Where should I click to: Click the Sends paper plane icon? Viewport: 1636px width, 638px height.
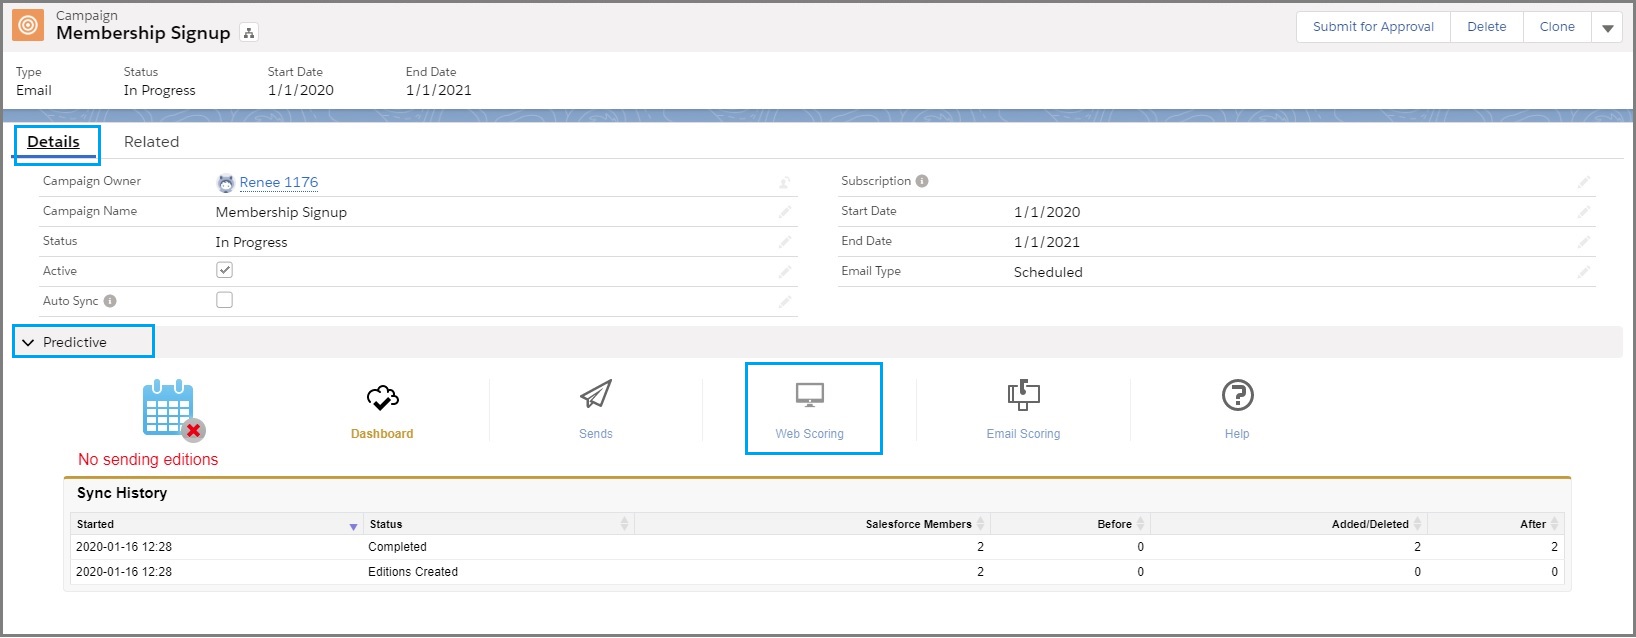coord(596,395)
